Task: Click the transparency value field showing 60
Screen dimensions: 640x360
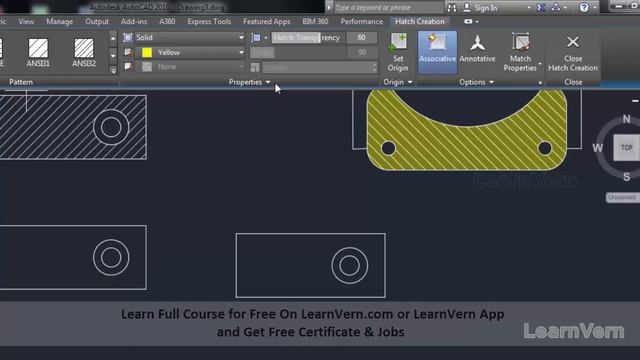Action: (x=362, y=38)
